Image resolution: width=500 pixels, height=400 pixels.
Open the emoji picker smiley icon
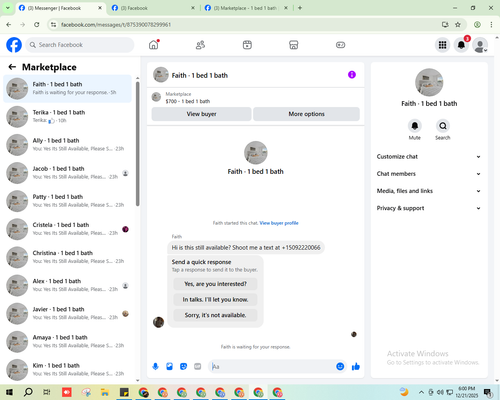(x=340, y=367)
